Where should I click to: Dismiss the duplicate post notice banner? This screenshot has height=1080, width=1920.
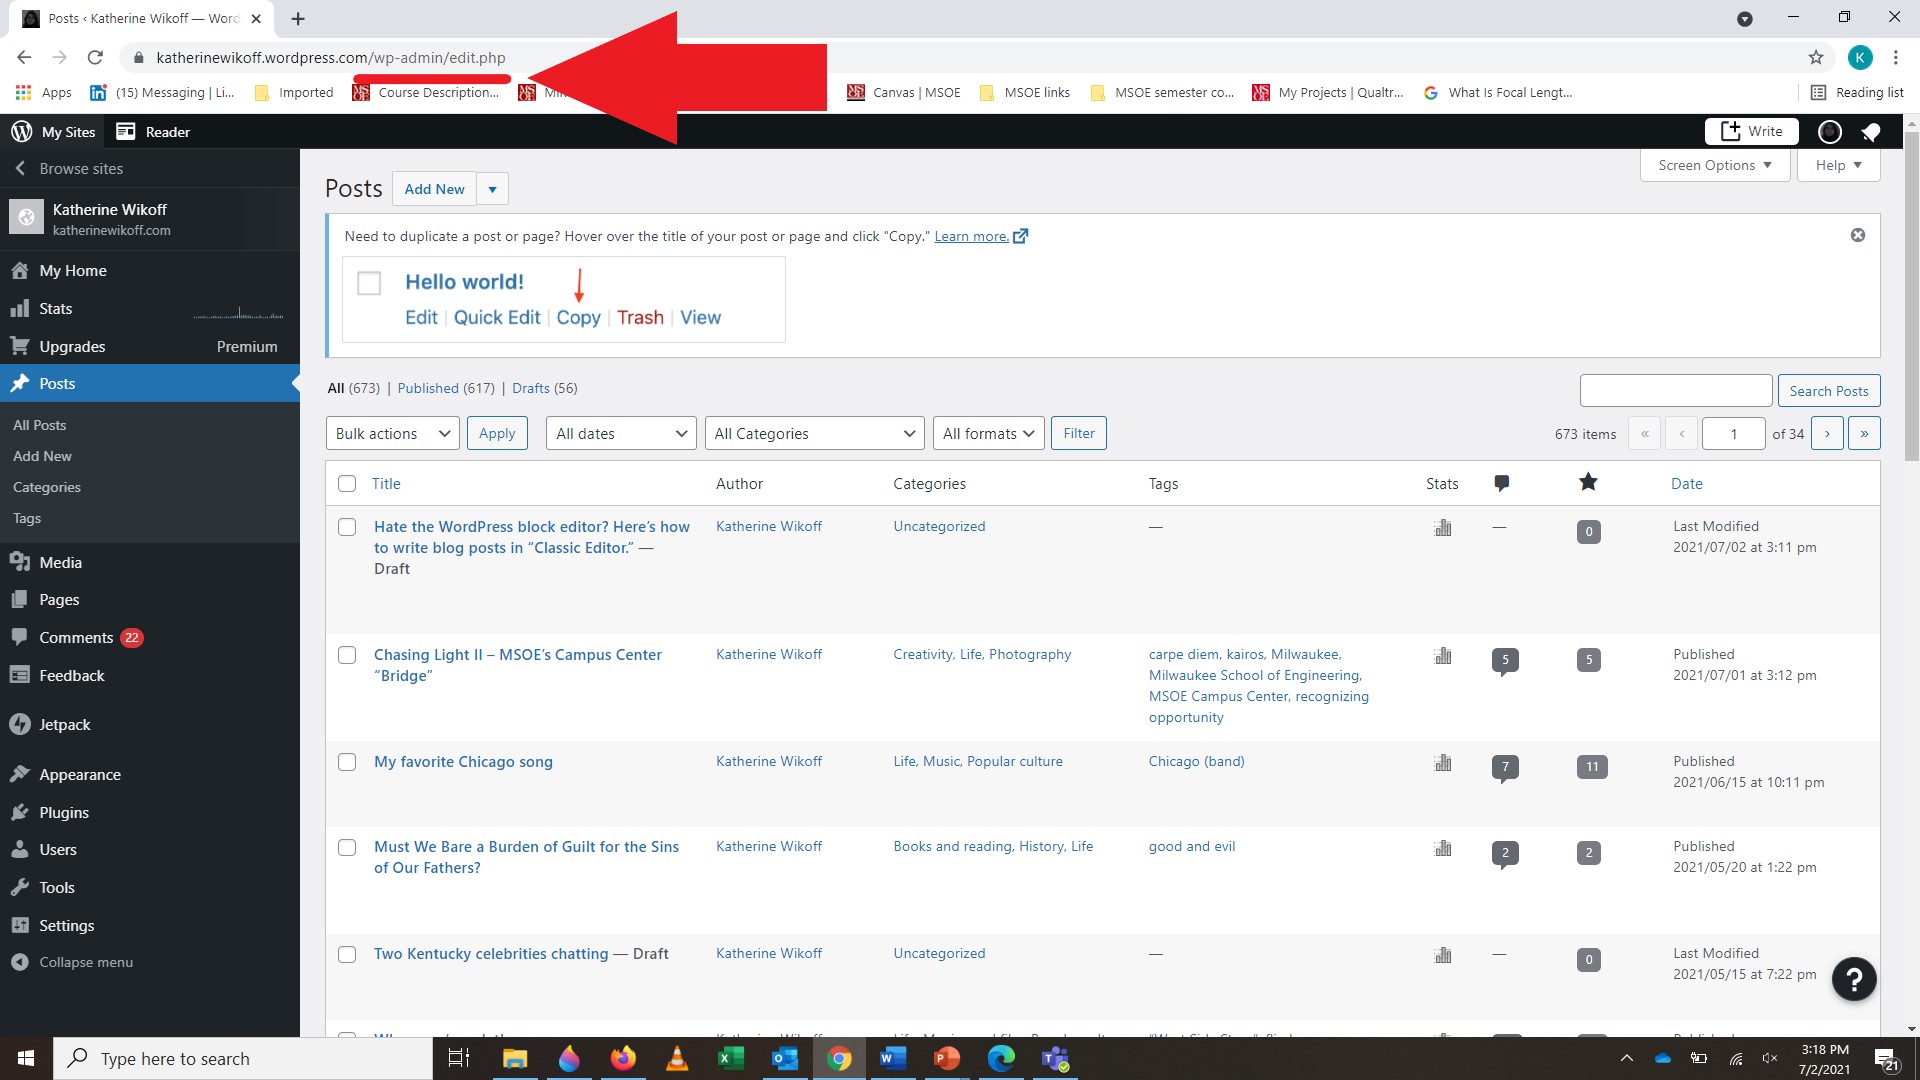click(x=1857, y=235)
